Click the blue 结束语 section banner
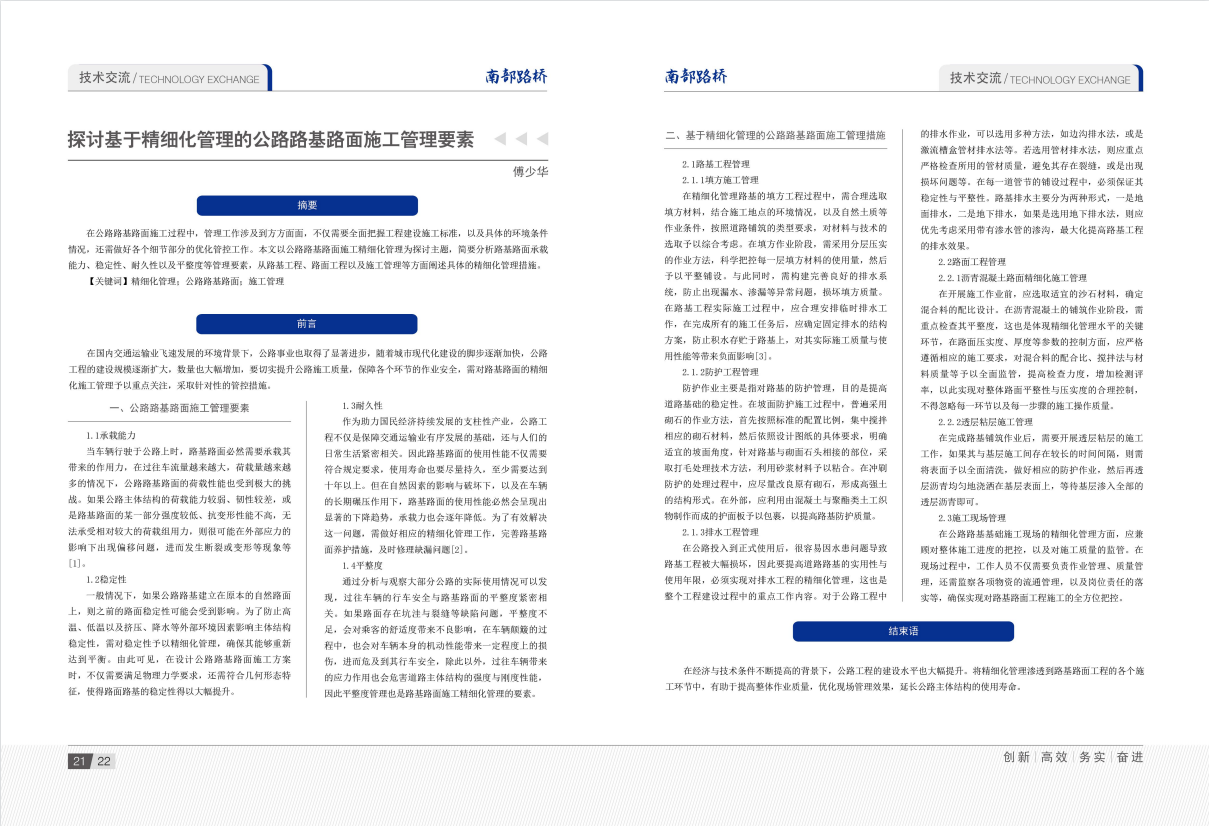The width and height of the screenshot is (1209, 826). (x=903, y=632)
